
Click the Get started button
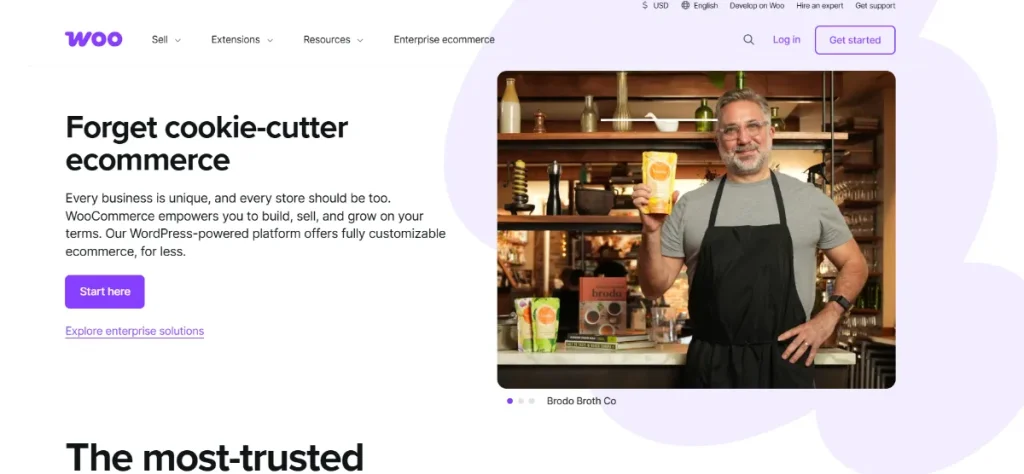coord(855,40)
